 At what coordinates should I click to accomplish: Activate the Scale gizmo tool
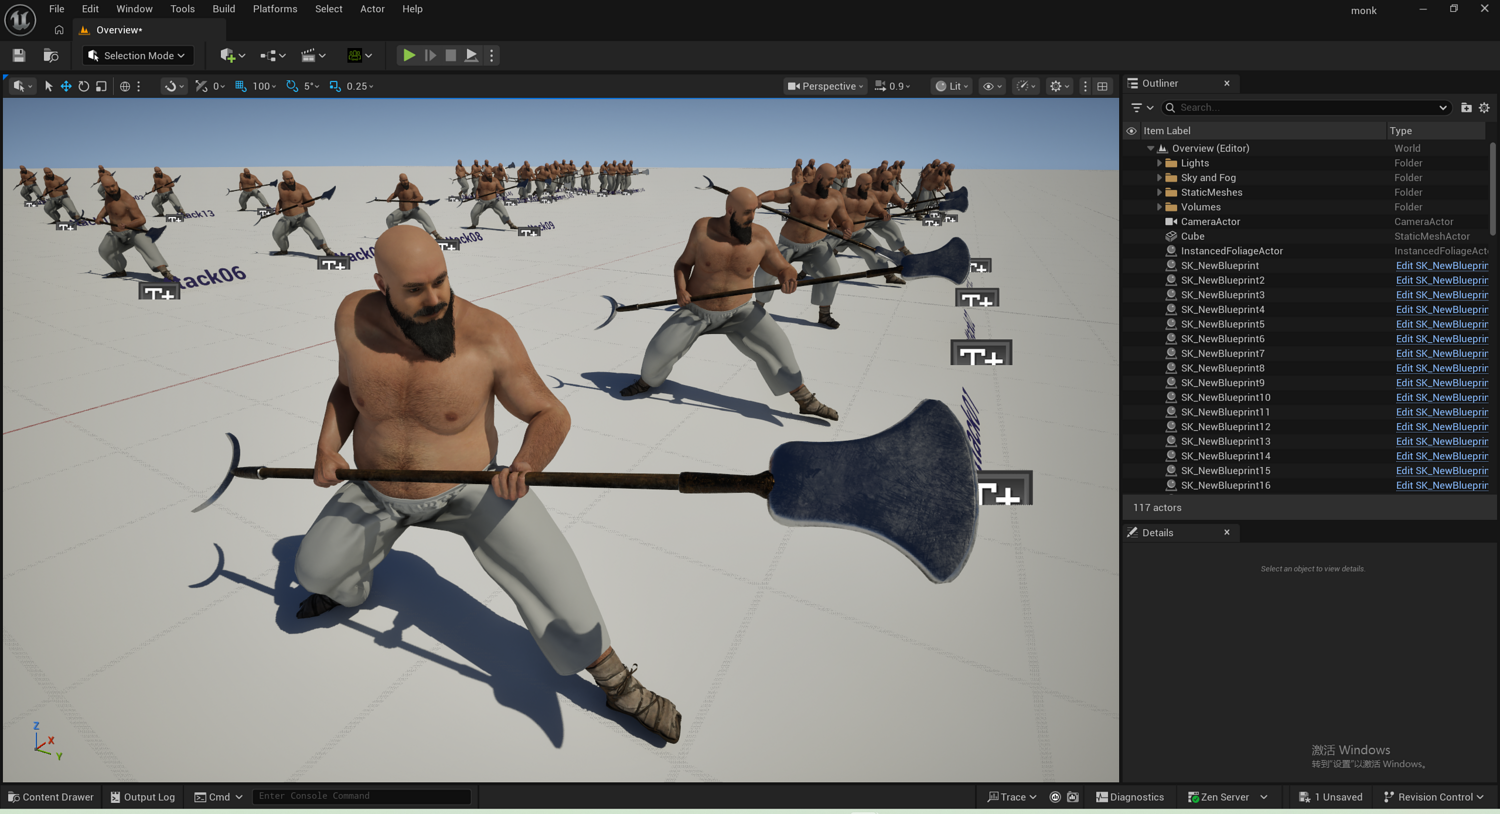(101, 86)
